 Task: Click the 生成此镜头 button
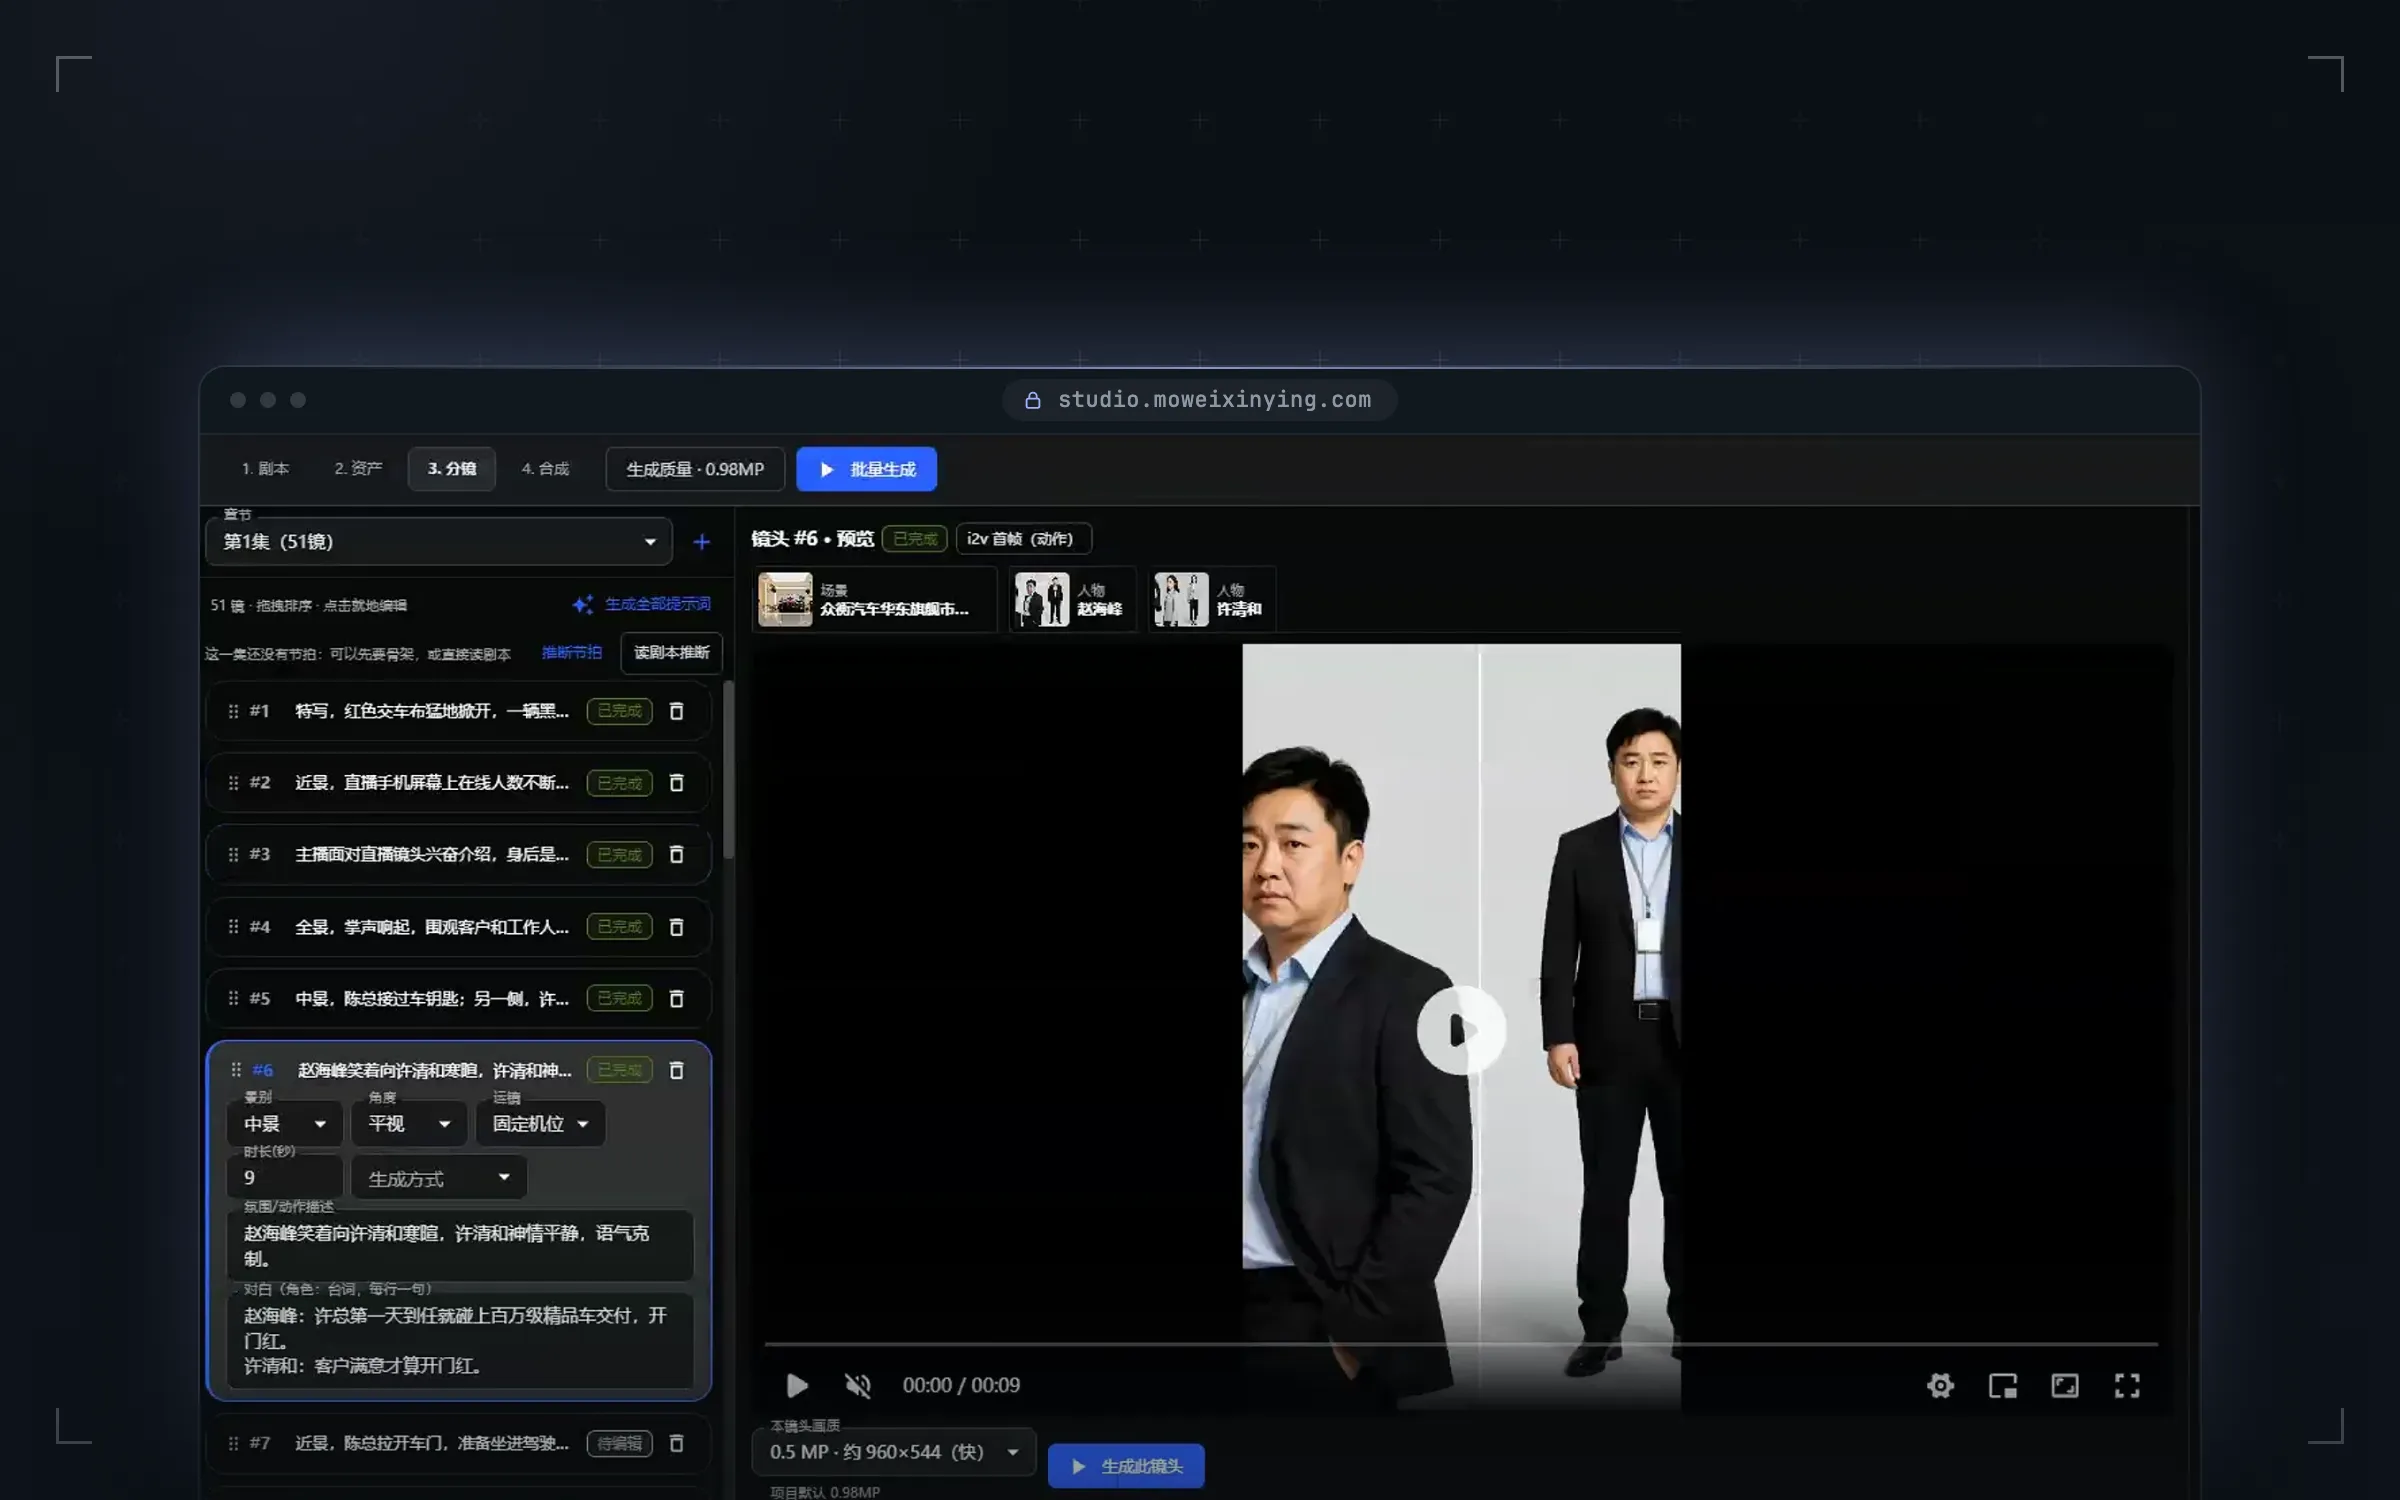pos(1126,1466)
